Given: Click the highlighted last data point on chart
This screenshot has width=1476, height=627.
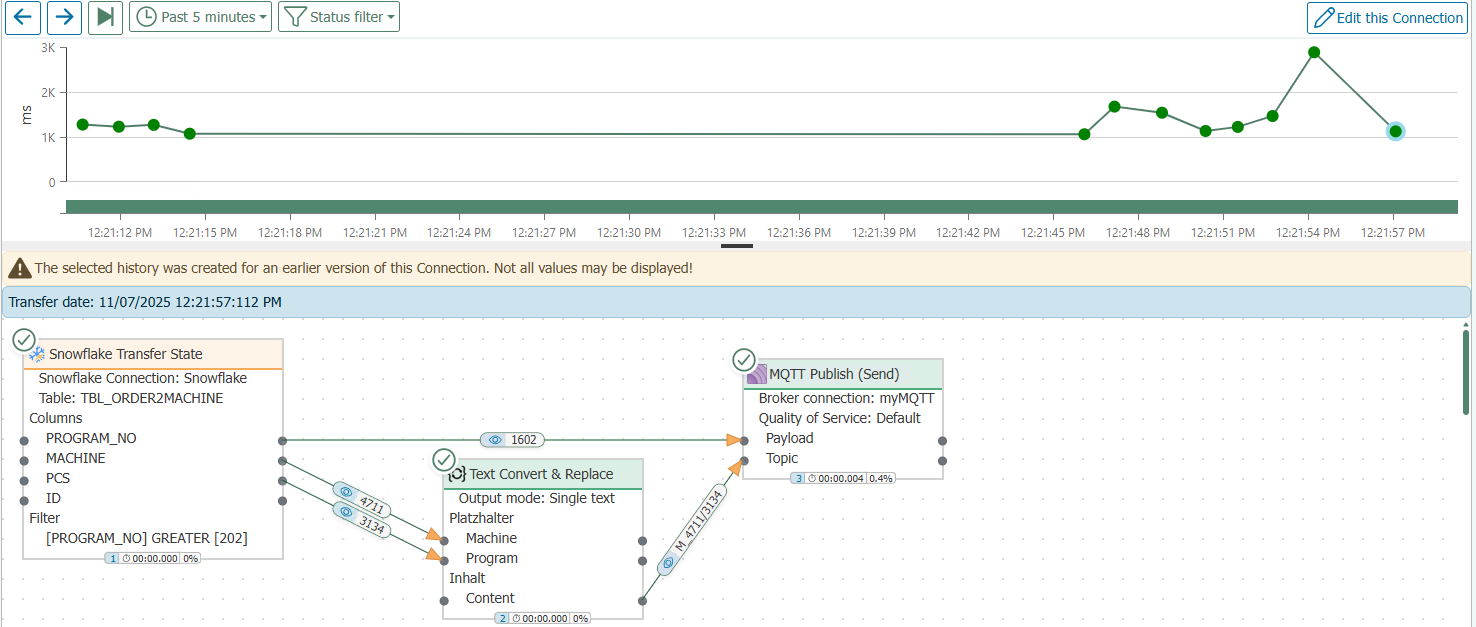Looking at the screenshot, I should click(1395, 131).
